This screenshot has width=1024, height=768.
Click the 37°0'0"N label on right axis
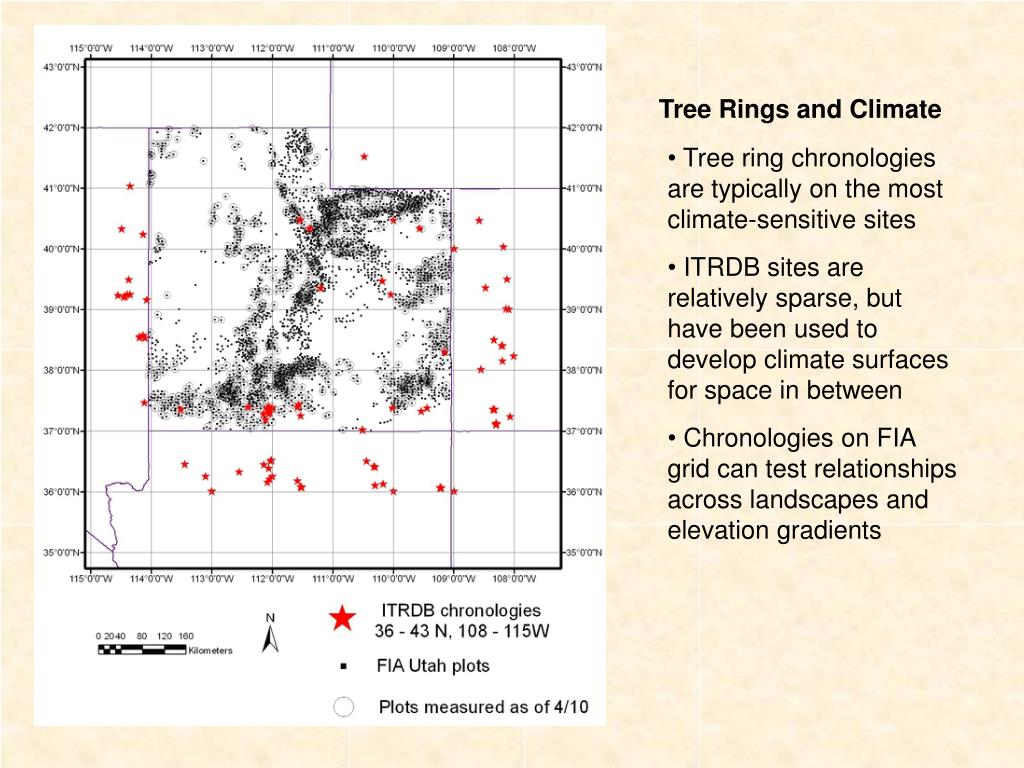(584, 431)
